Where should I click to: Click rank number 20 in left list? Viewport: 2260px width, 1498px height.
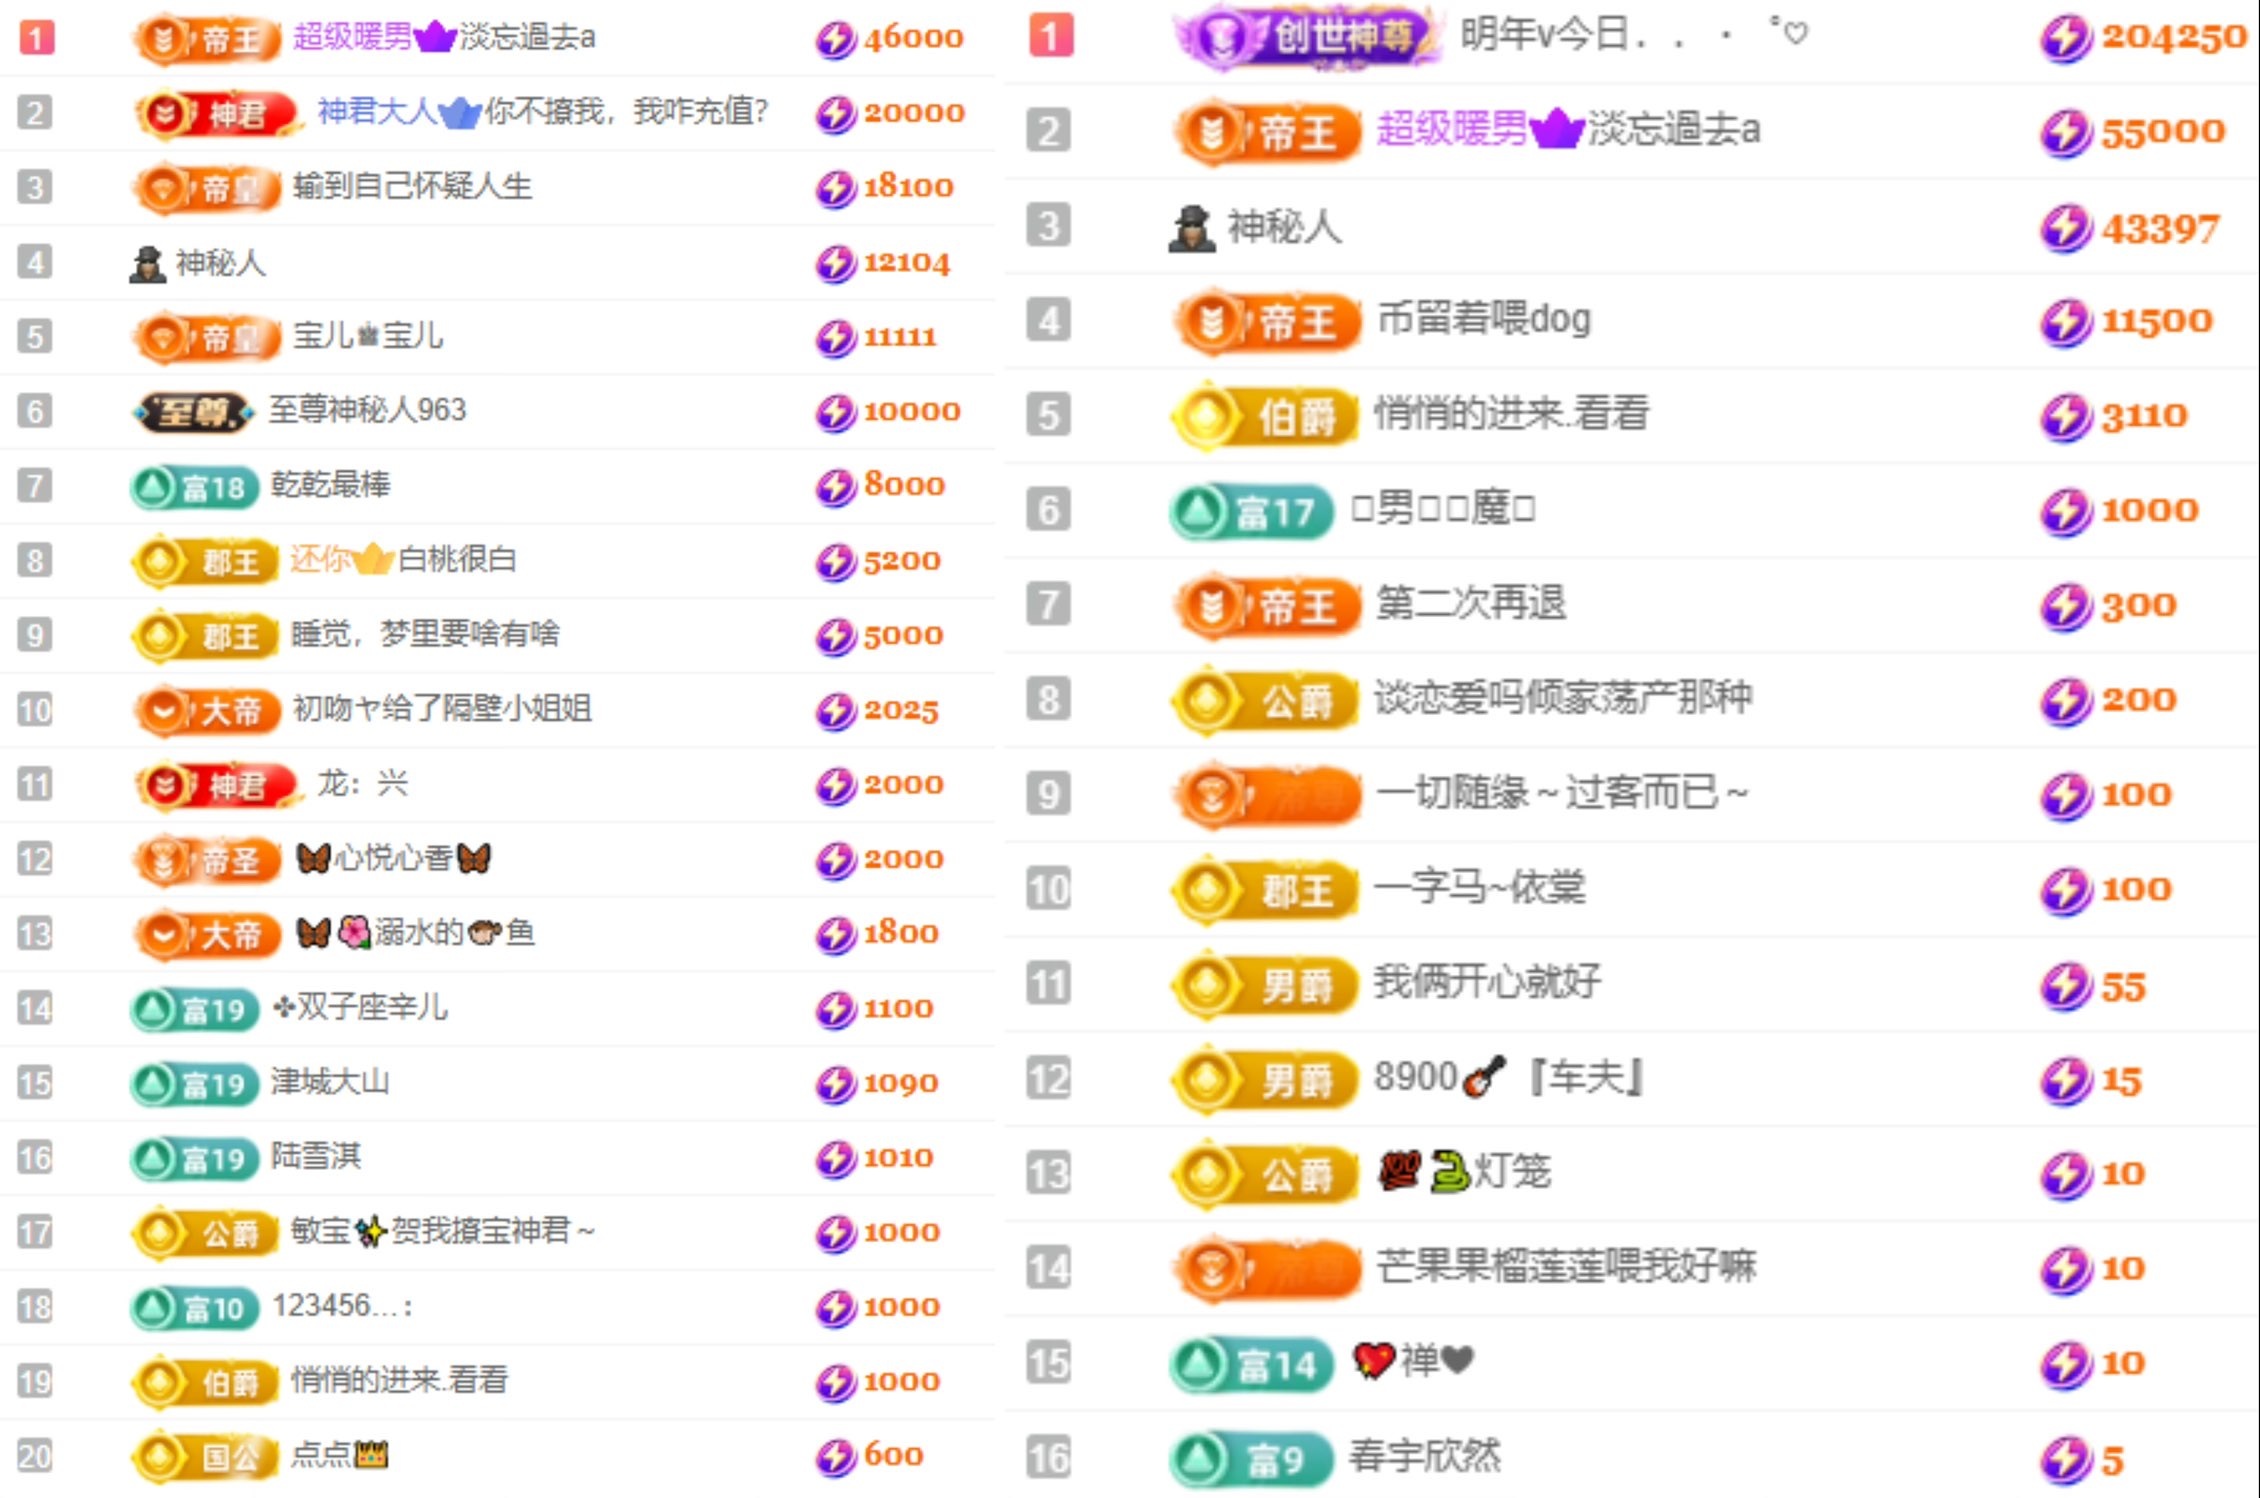[x=35, y=1457]
